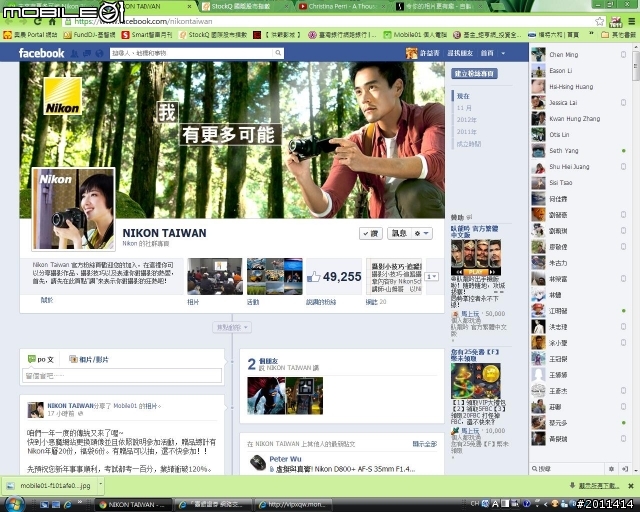This screenshot has height=512, width=640.
Task: Open chat with Jessica Lai
Action: pos(580,102)
